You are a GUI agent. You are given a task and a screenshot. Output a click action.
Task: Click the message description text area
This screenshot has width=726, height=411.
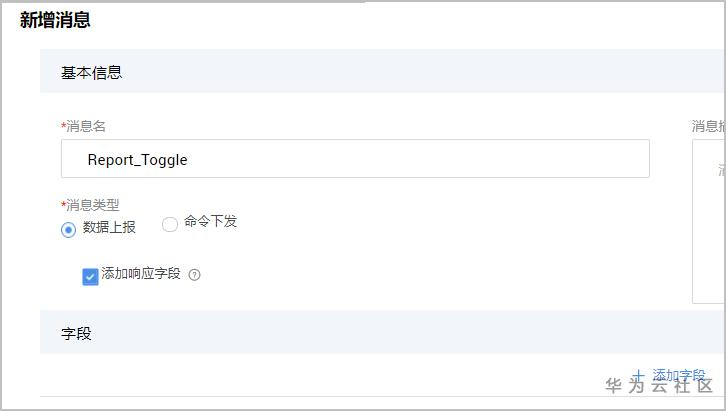[x=709, y=220]
